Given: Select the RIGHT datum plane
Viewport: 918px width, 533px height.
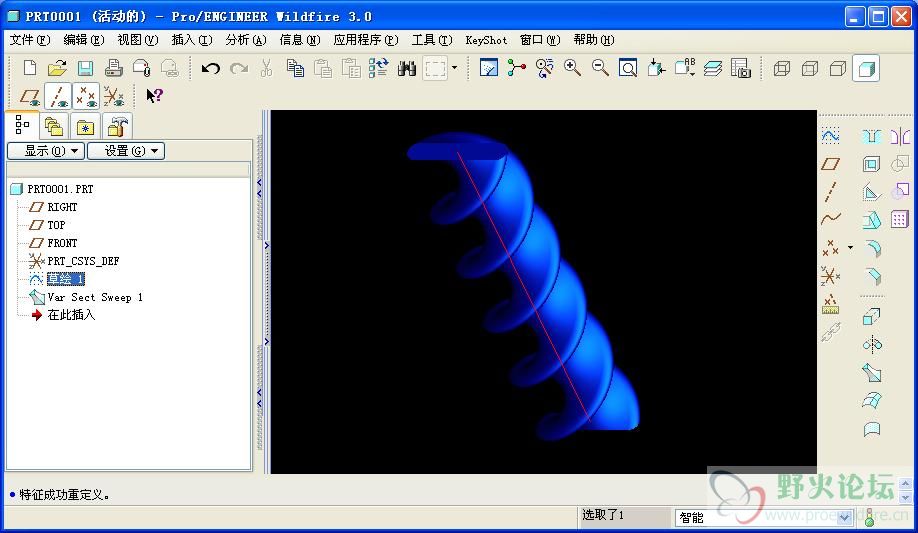Looking at the screenshot, I should 62,207.
